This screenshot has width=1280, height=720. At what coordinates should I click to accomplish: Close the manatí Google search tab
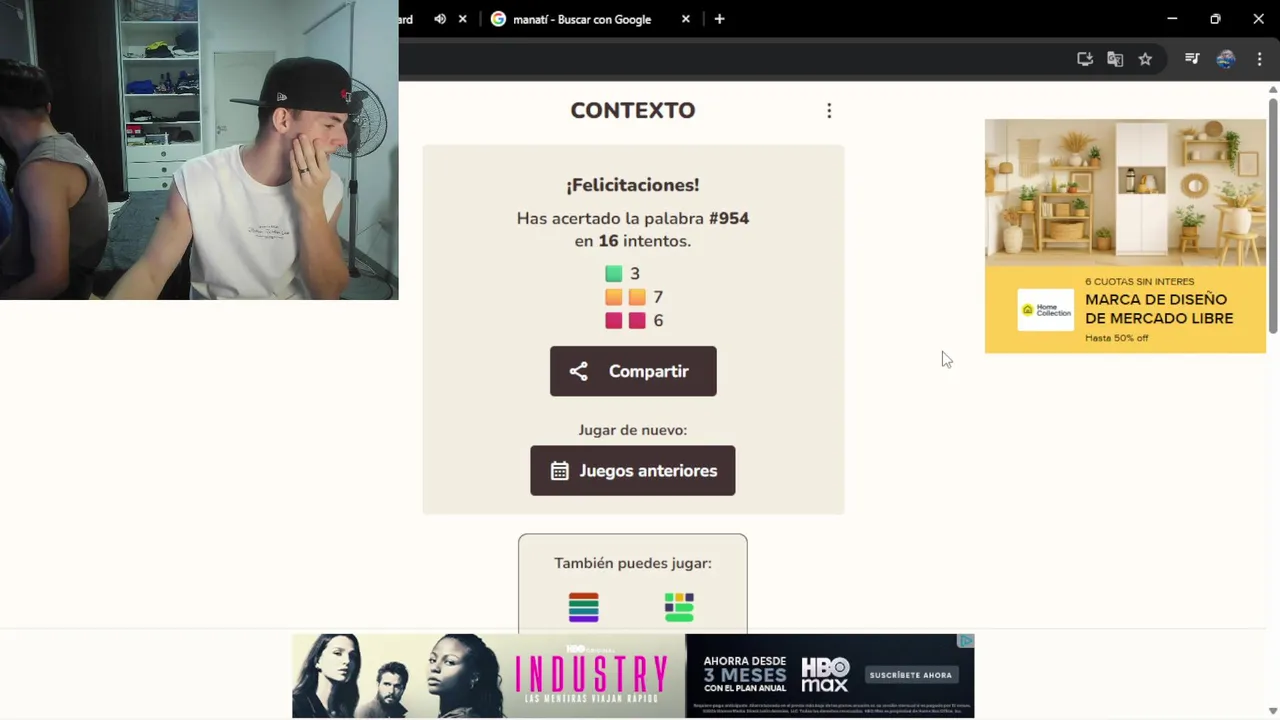[x=685, y=19]
